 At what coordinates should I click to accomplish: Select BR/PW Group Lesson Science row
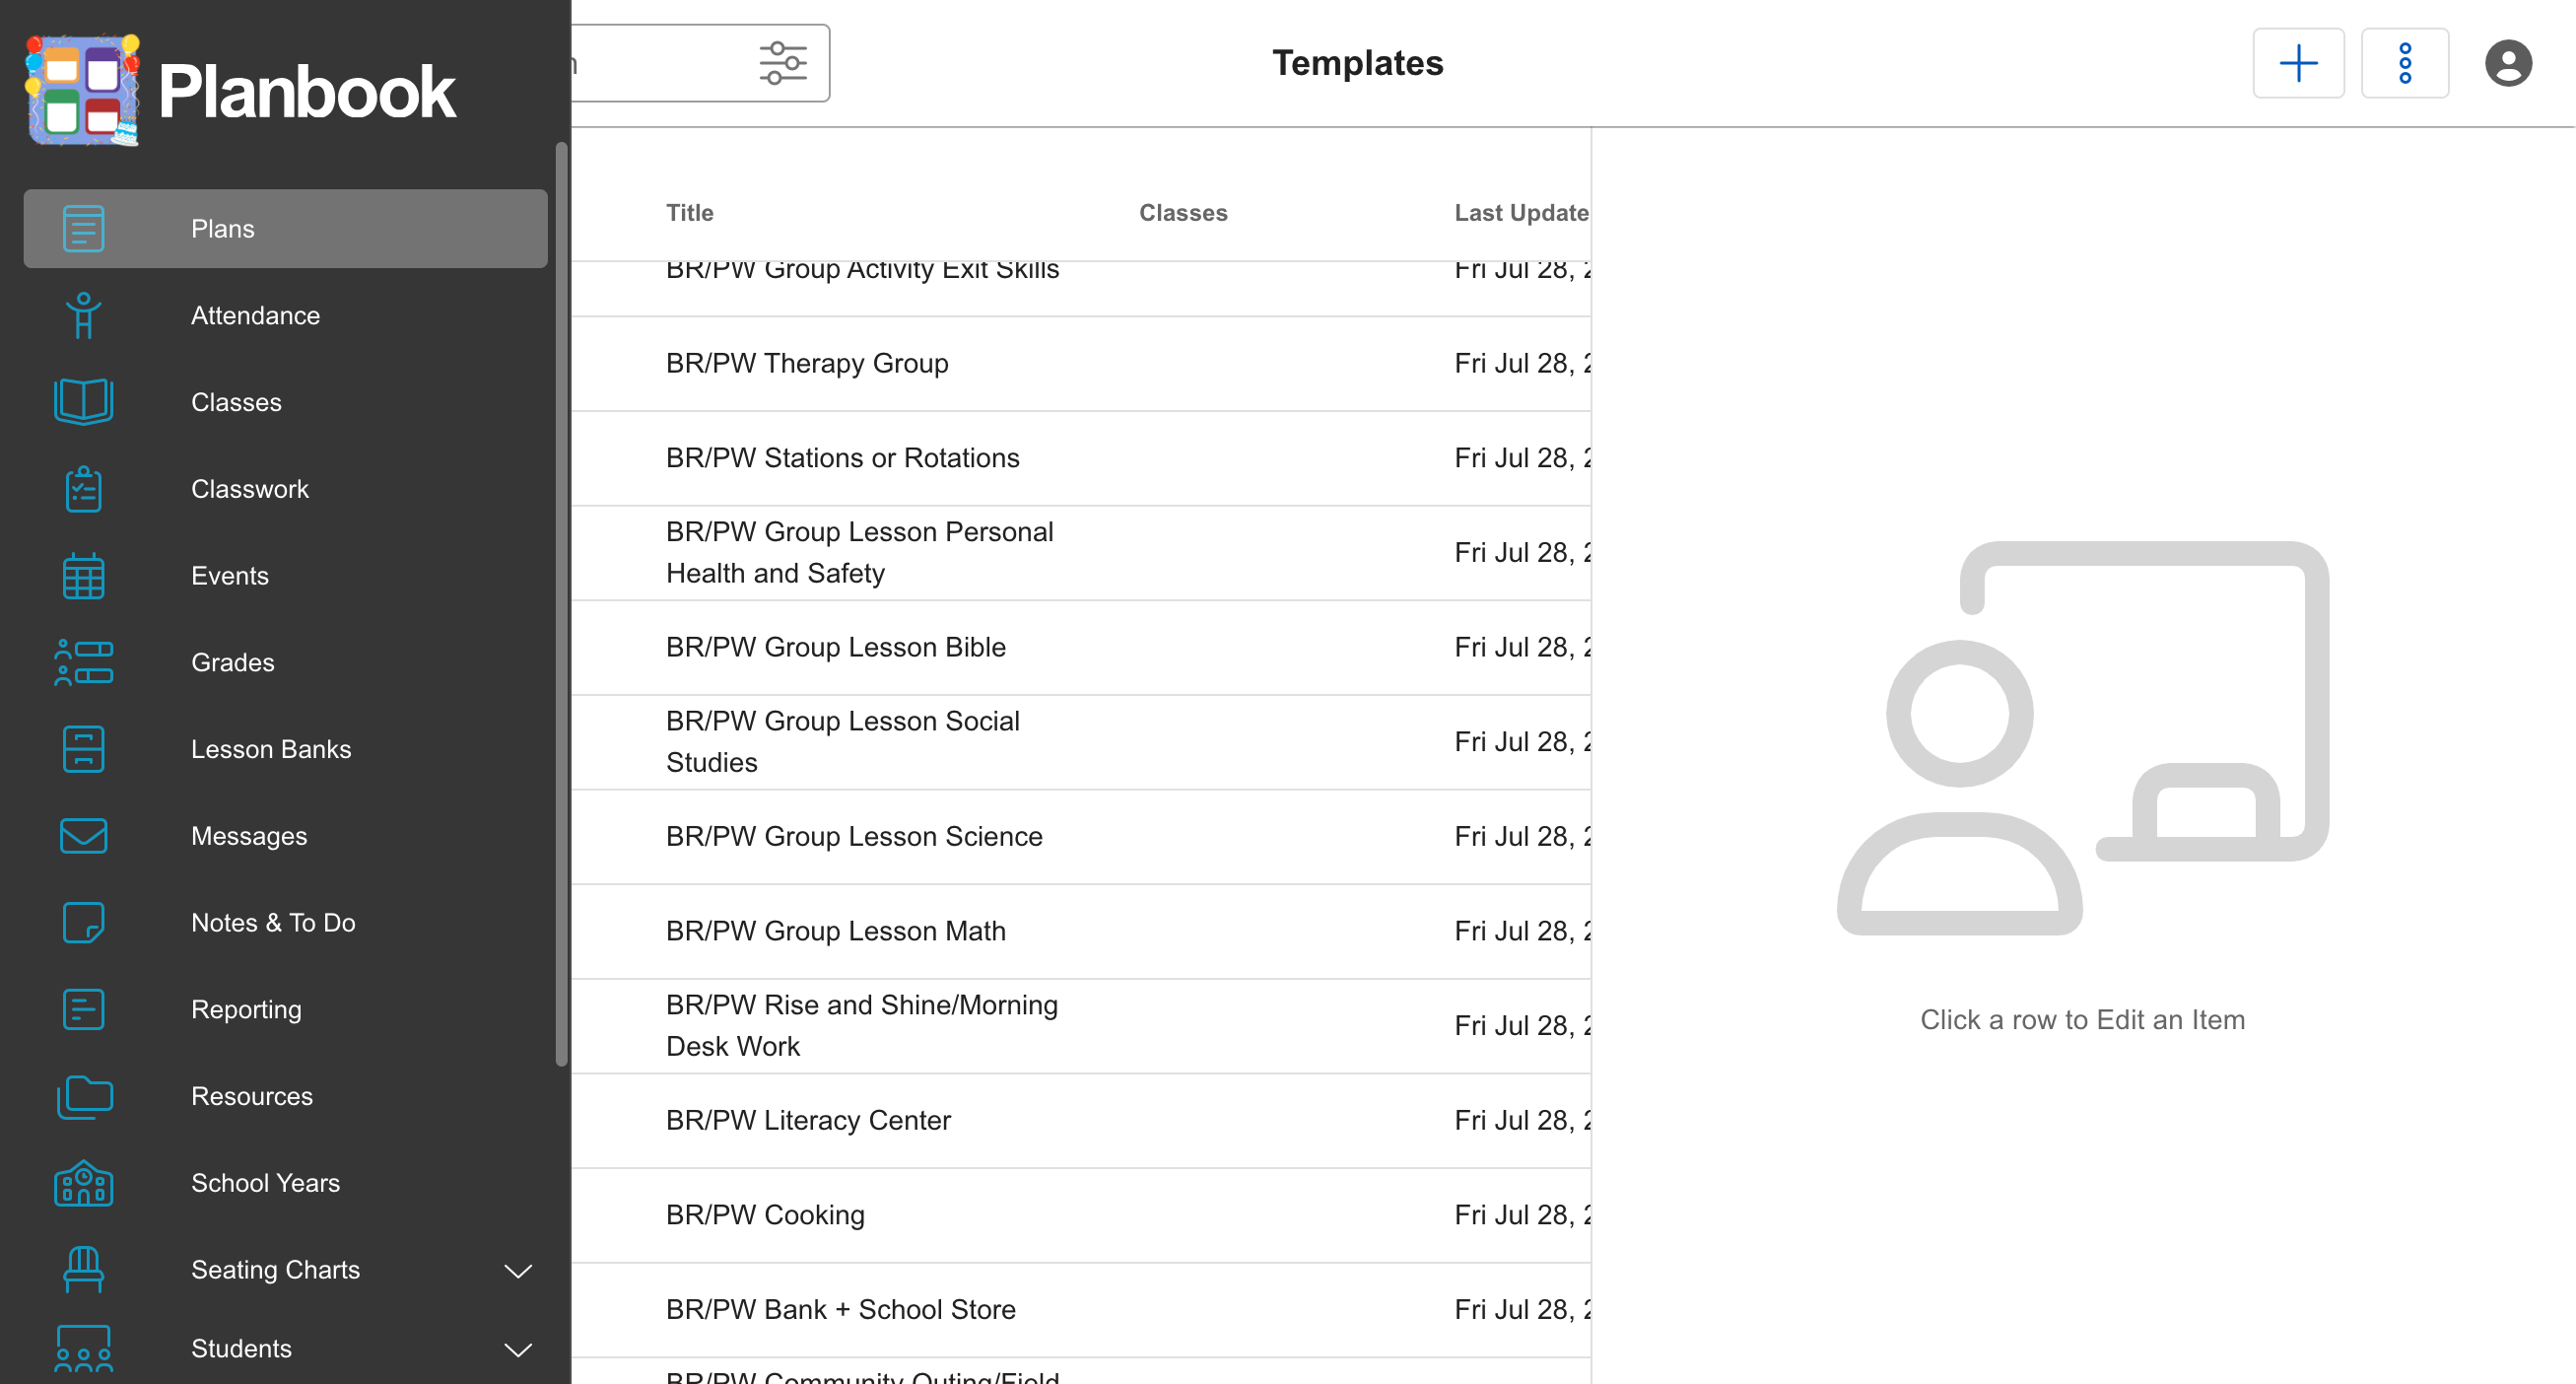[1081, 836]
